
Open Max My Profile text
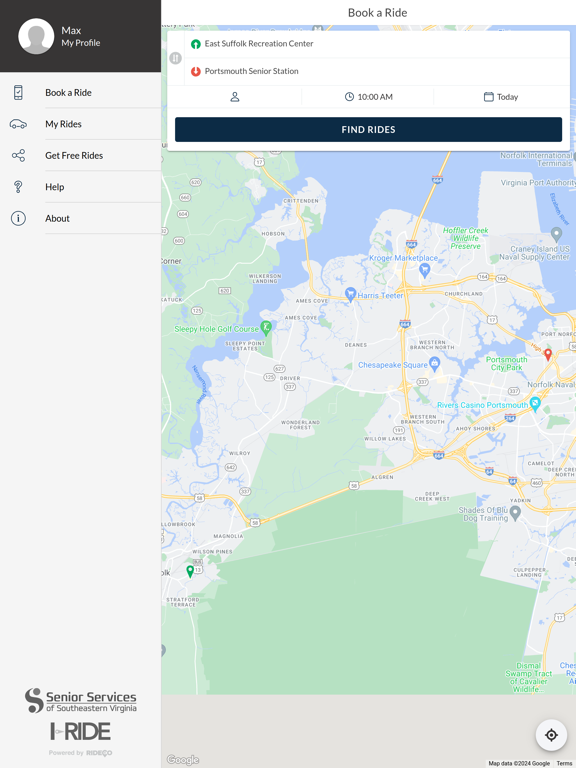(x=80, y=36)
